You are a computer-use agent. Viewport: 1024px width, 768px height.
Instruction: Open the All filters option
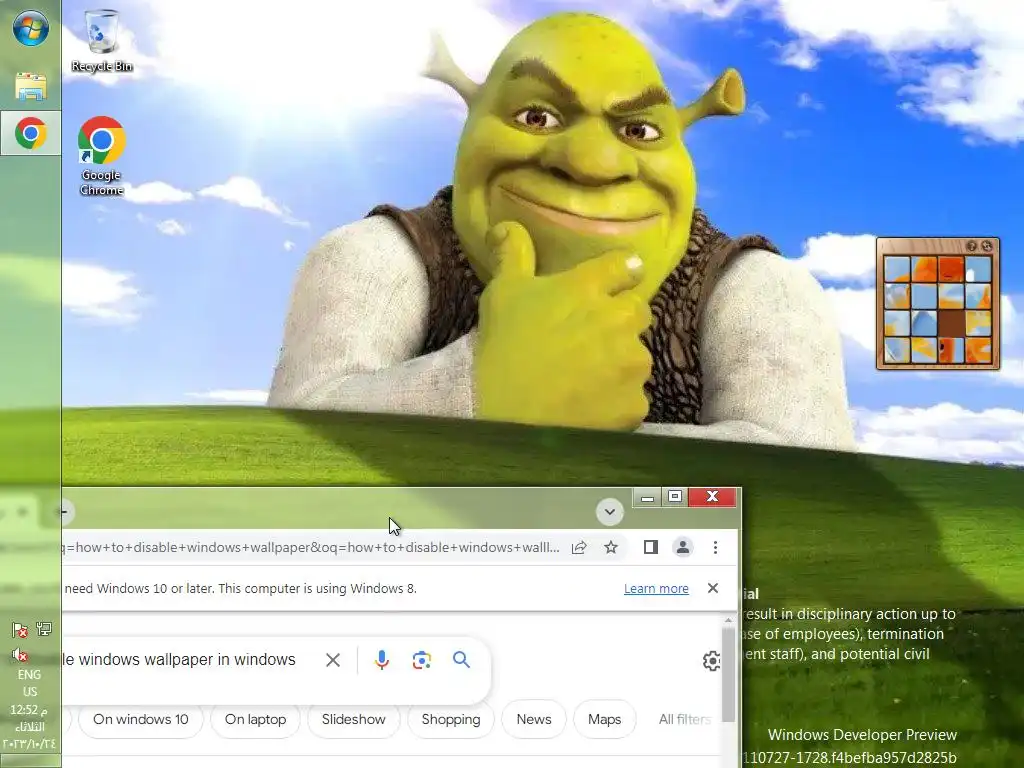tap(684, 719)
